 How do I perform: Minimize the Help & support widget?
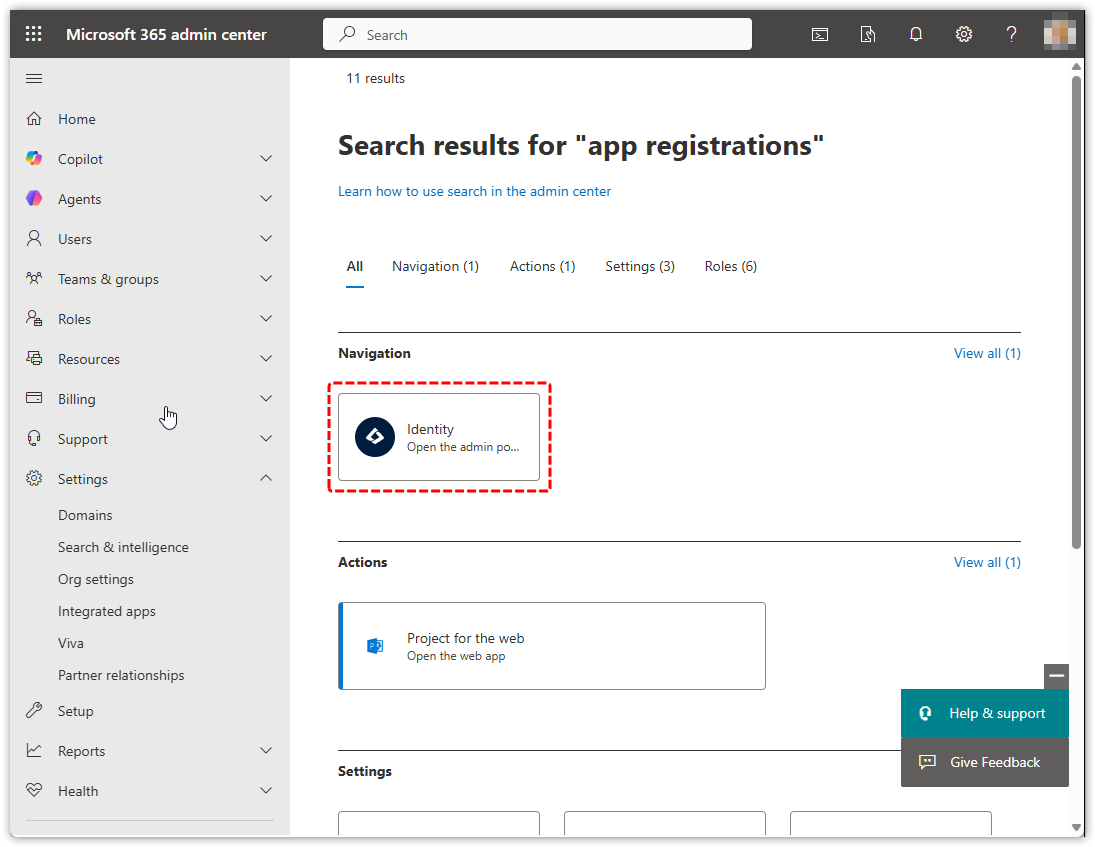1056,676
